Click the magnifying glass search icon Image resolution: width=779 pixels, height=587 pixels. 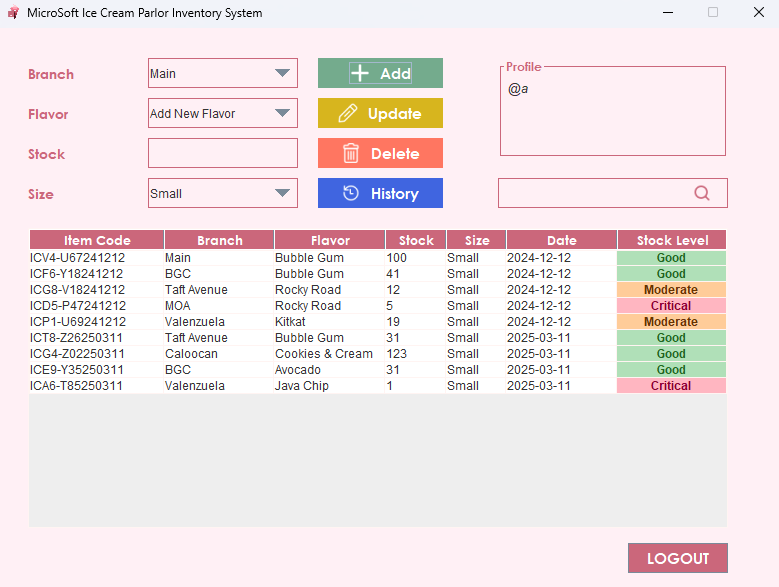click(x=702, y=193)
